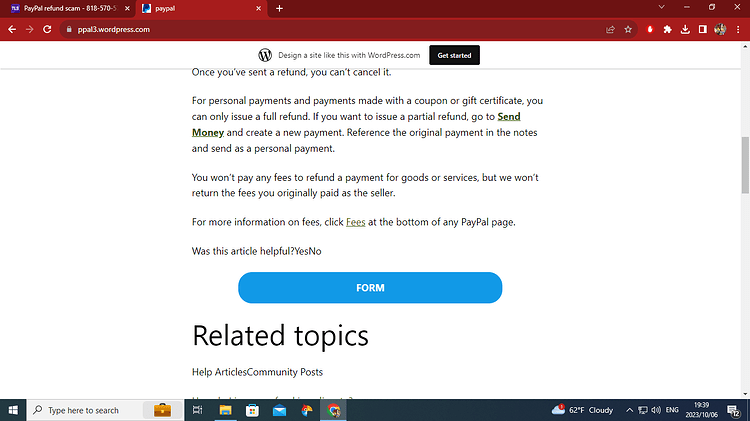Image resolution: width=750 pixels, height=421 pixels.
Task: Open the Chrome three-dot menu
Action: click(738, 30)
